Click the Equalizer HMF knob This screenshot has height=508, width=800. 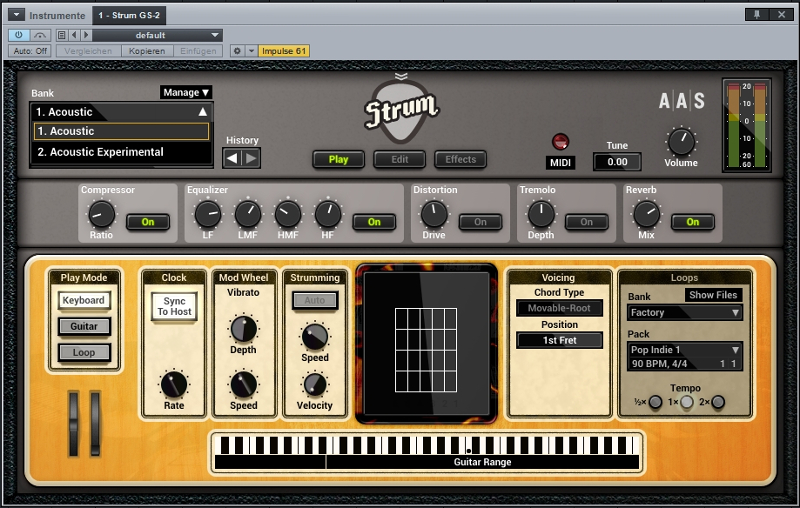pos(288,214)
